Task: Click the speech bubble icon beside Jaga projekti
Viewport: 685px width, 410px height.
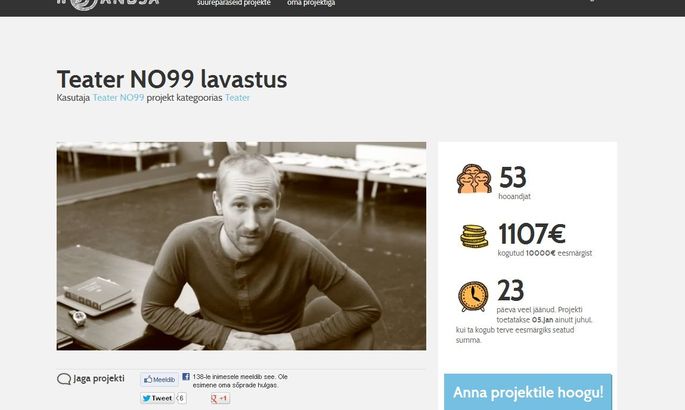Action: (64, 379)
